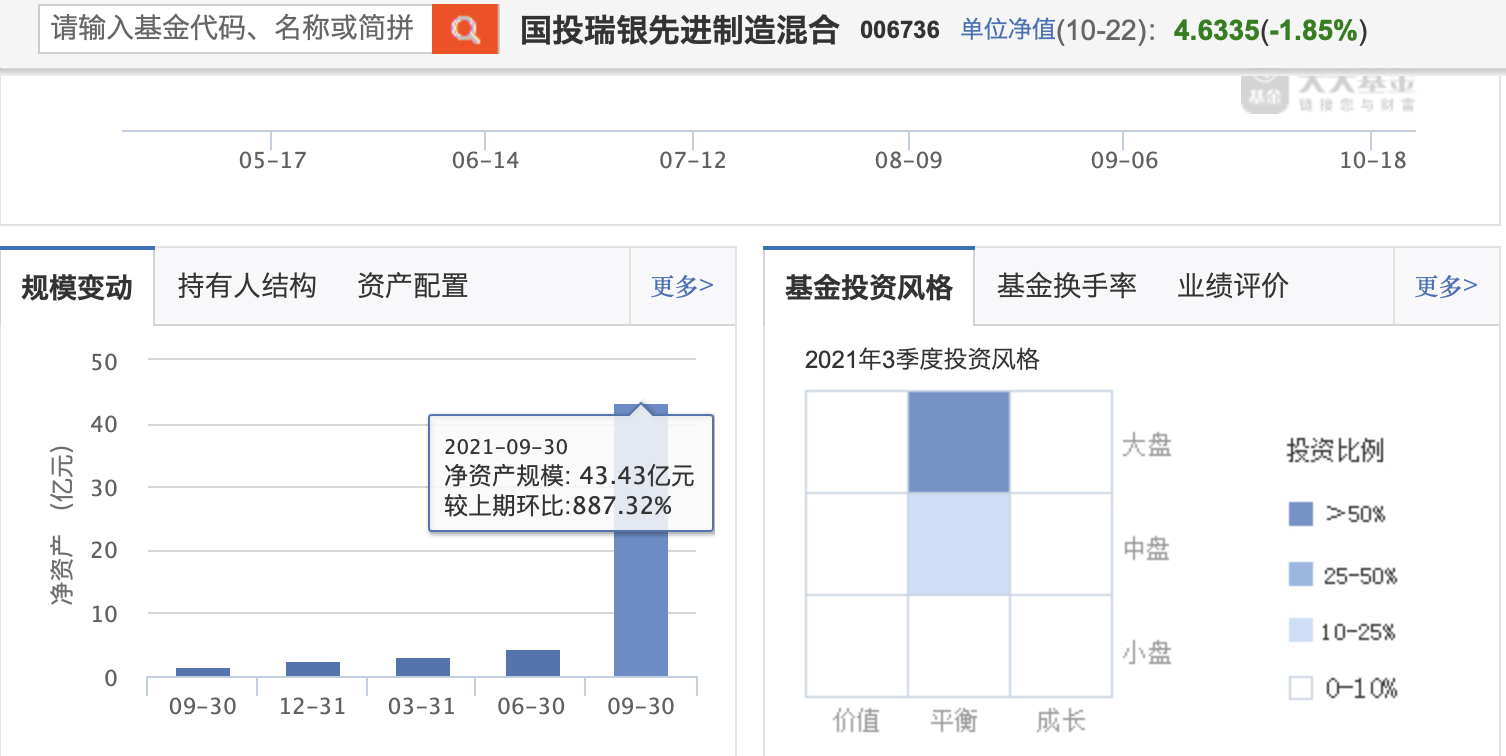Focus the fund code search input field
The height and width of the screenshot is (756, 1506).
click(235, 30)
